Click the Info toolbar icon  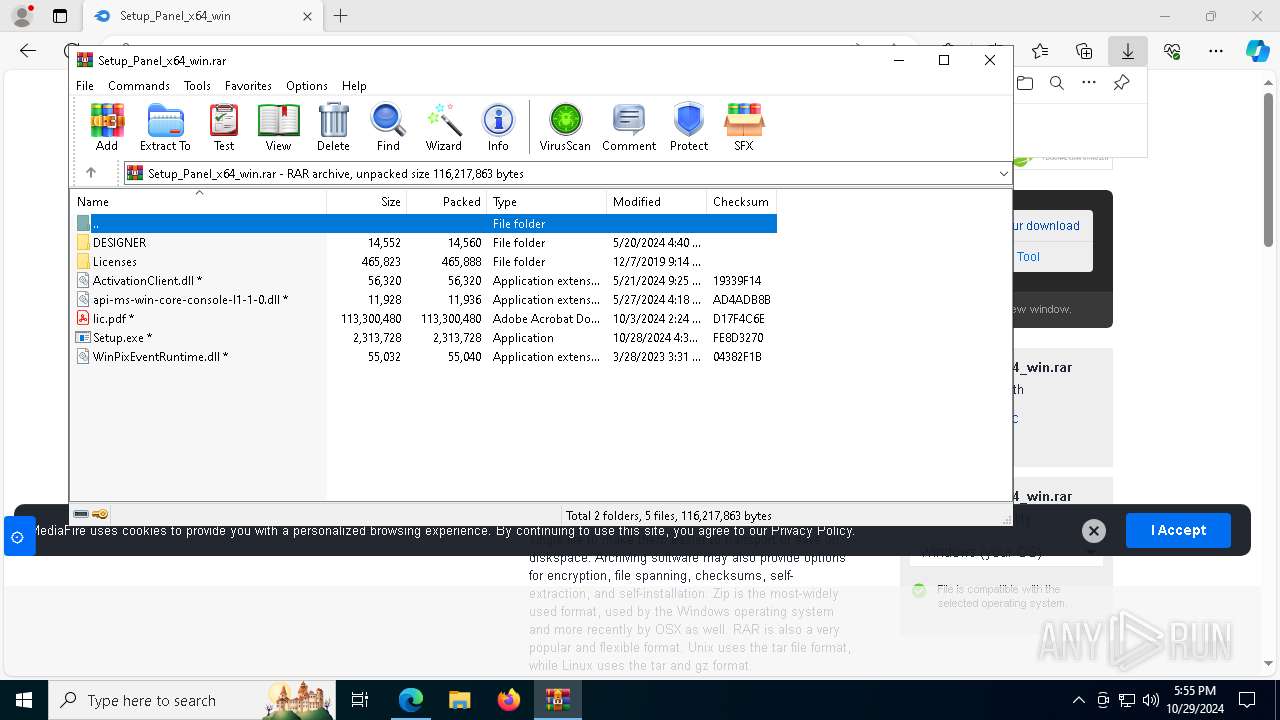click(498, 128)
